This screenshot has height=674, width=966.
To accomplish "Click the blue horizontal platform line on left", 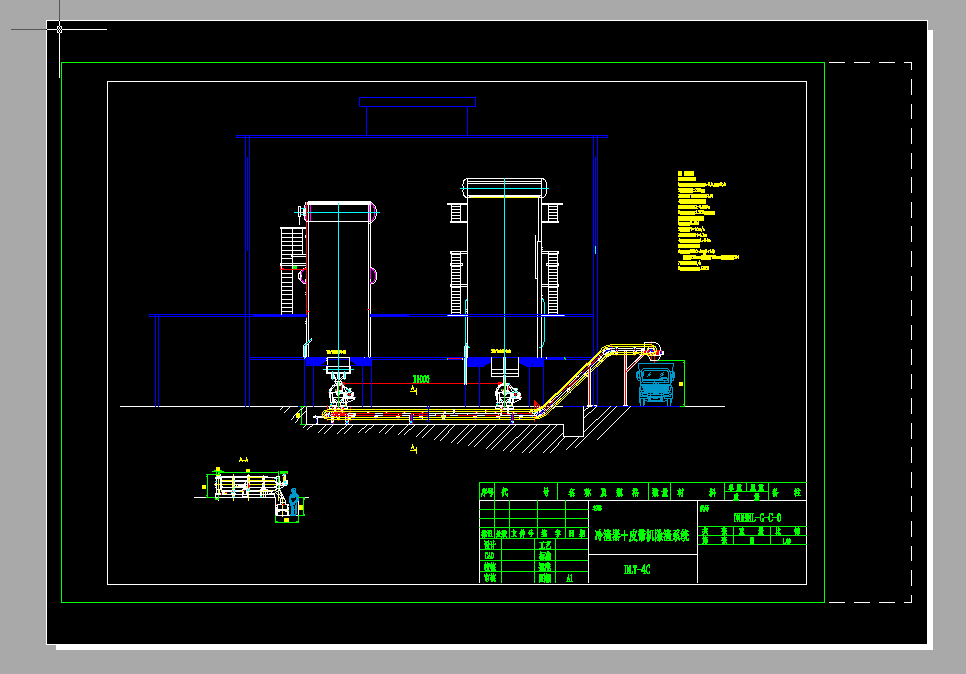I will 226,316.
